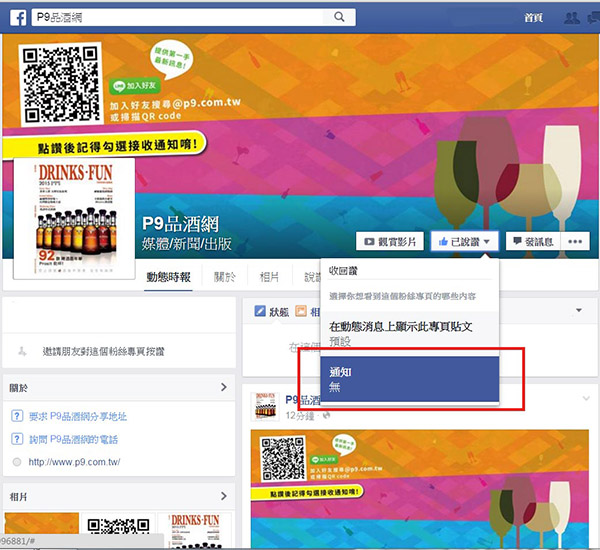Click 詢問 P9品酒網的電話 link

coord(73,439)
